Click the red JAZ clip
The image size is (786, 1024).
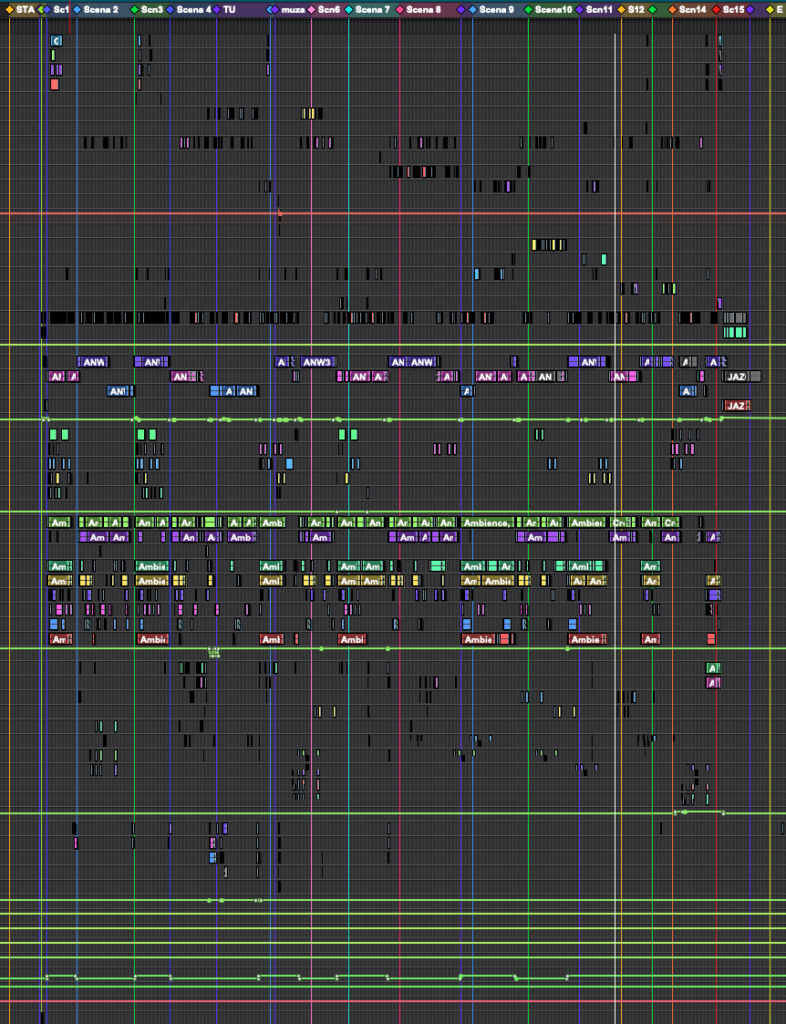coord(736,406)
